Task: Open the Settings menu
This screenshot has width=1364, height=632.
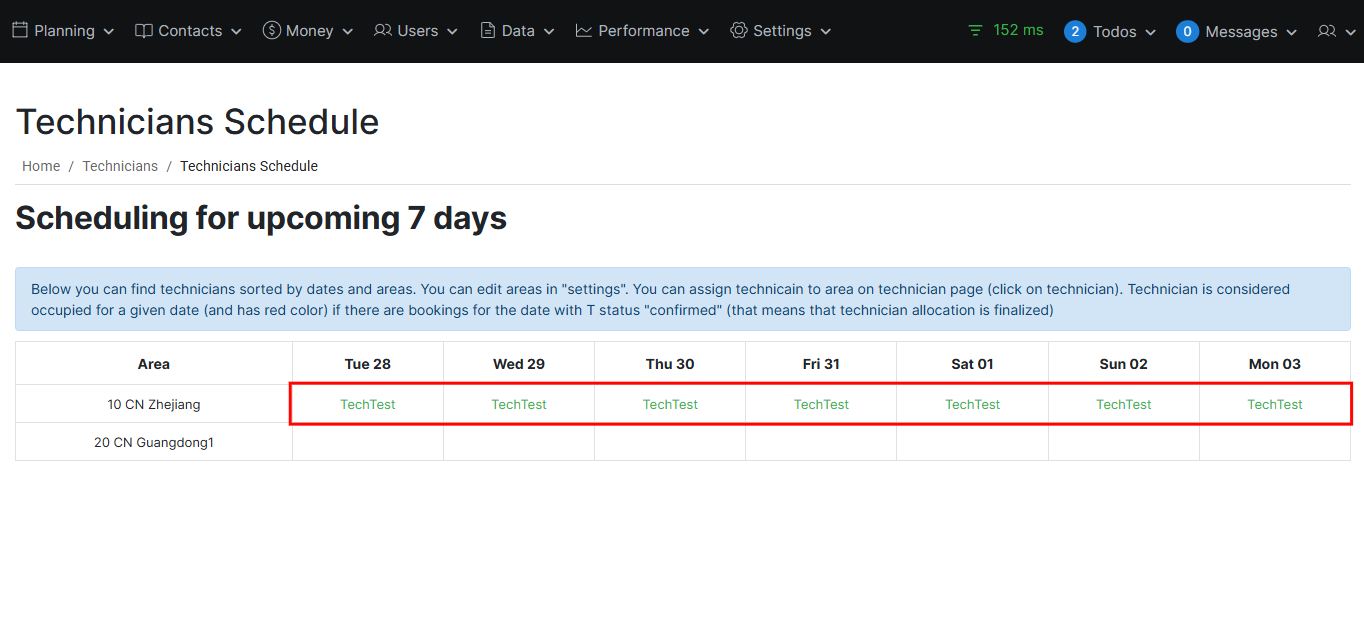Action: pos(781,31)
